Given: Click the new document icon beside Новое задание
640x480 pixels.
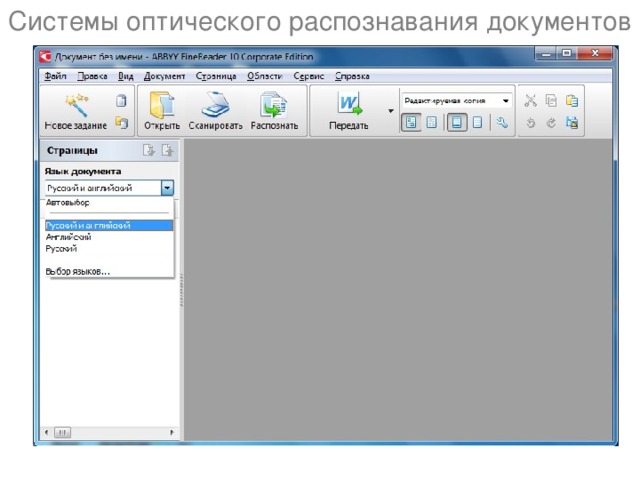Looking at the screenshot, I should pos(121,100).
